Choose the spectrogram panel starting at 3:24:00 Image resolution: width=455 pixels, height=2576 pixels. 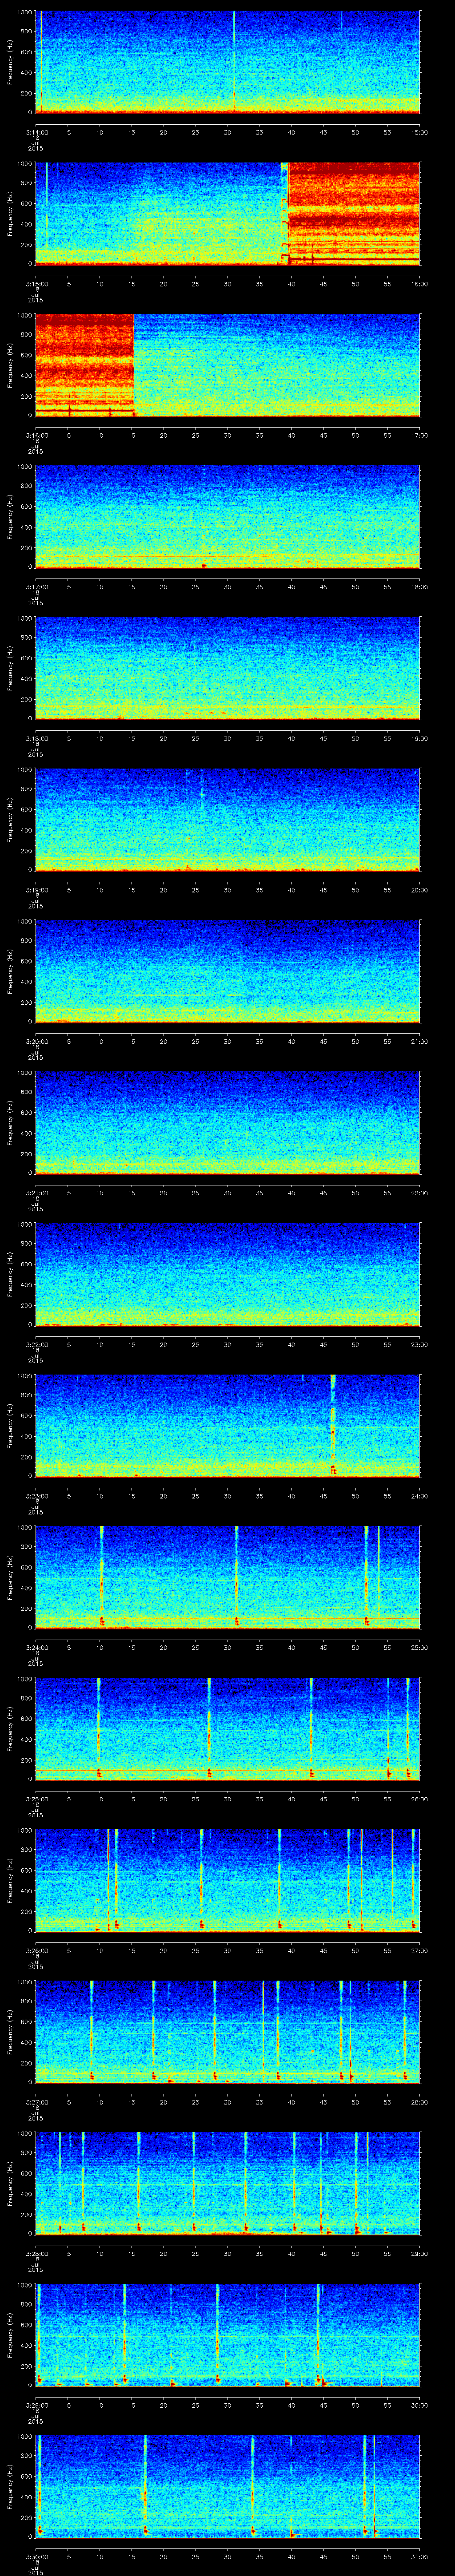227,1577
